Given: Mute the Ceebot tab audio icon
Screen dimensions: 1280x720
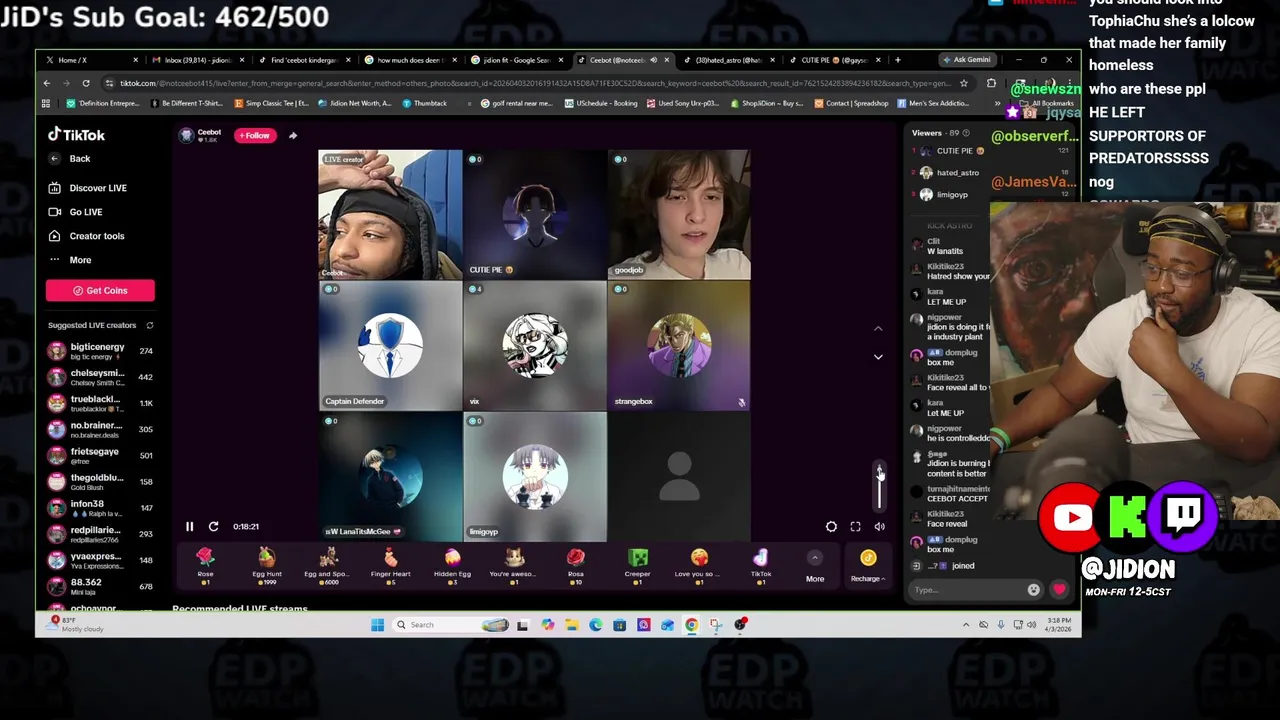Looking at the screenshot, I should (654, 60).
